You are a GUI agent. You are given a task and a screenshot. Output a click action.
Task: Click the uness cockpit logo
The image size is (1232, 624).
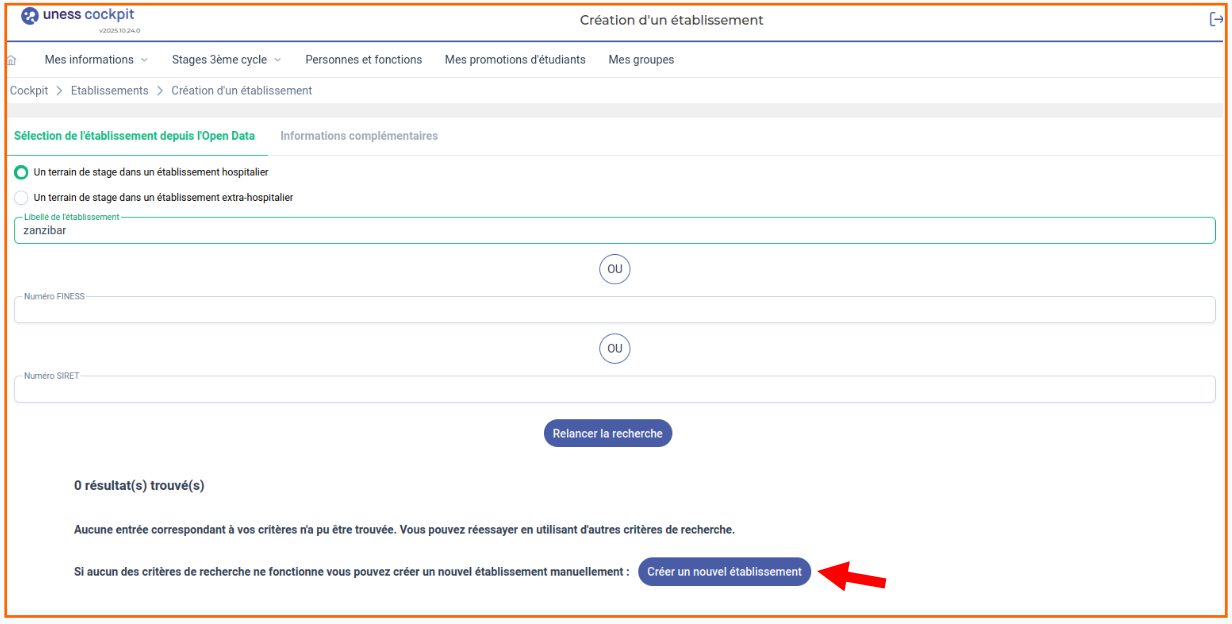click(78, 17)
